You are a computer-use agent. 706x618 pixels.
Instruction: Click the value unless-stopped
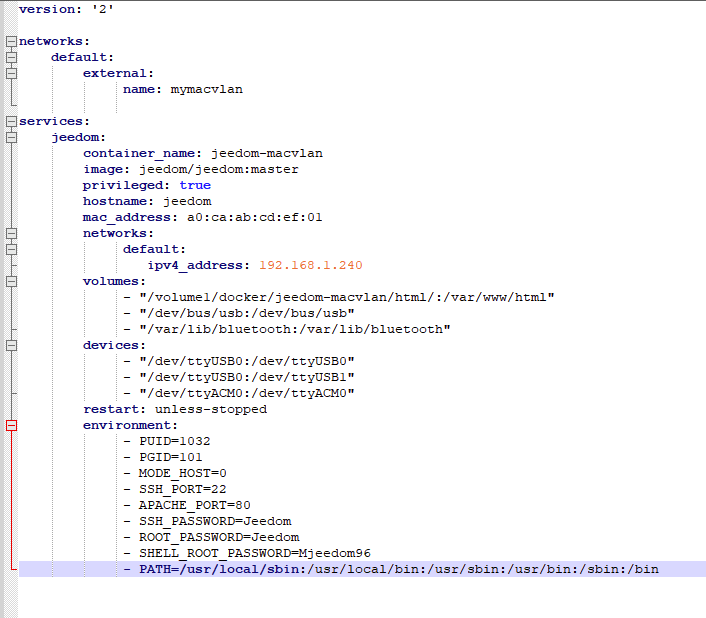tap(211, 409)
